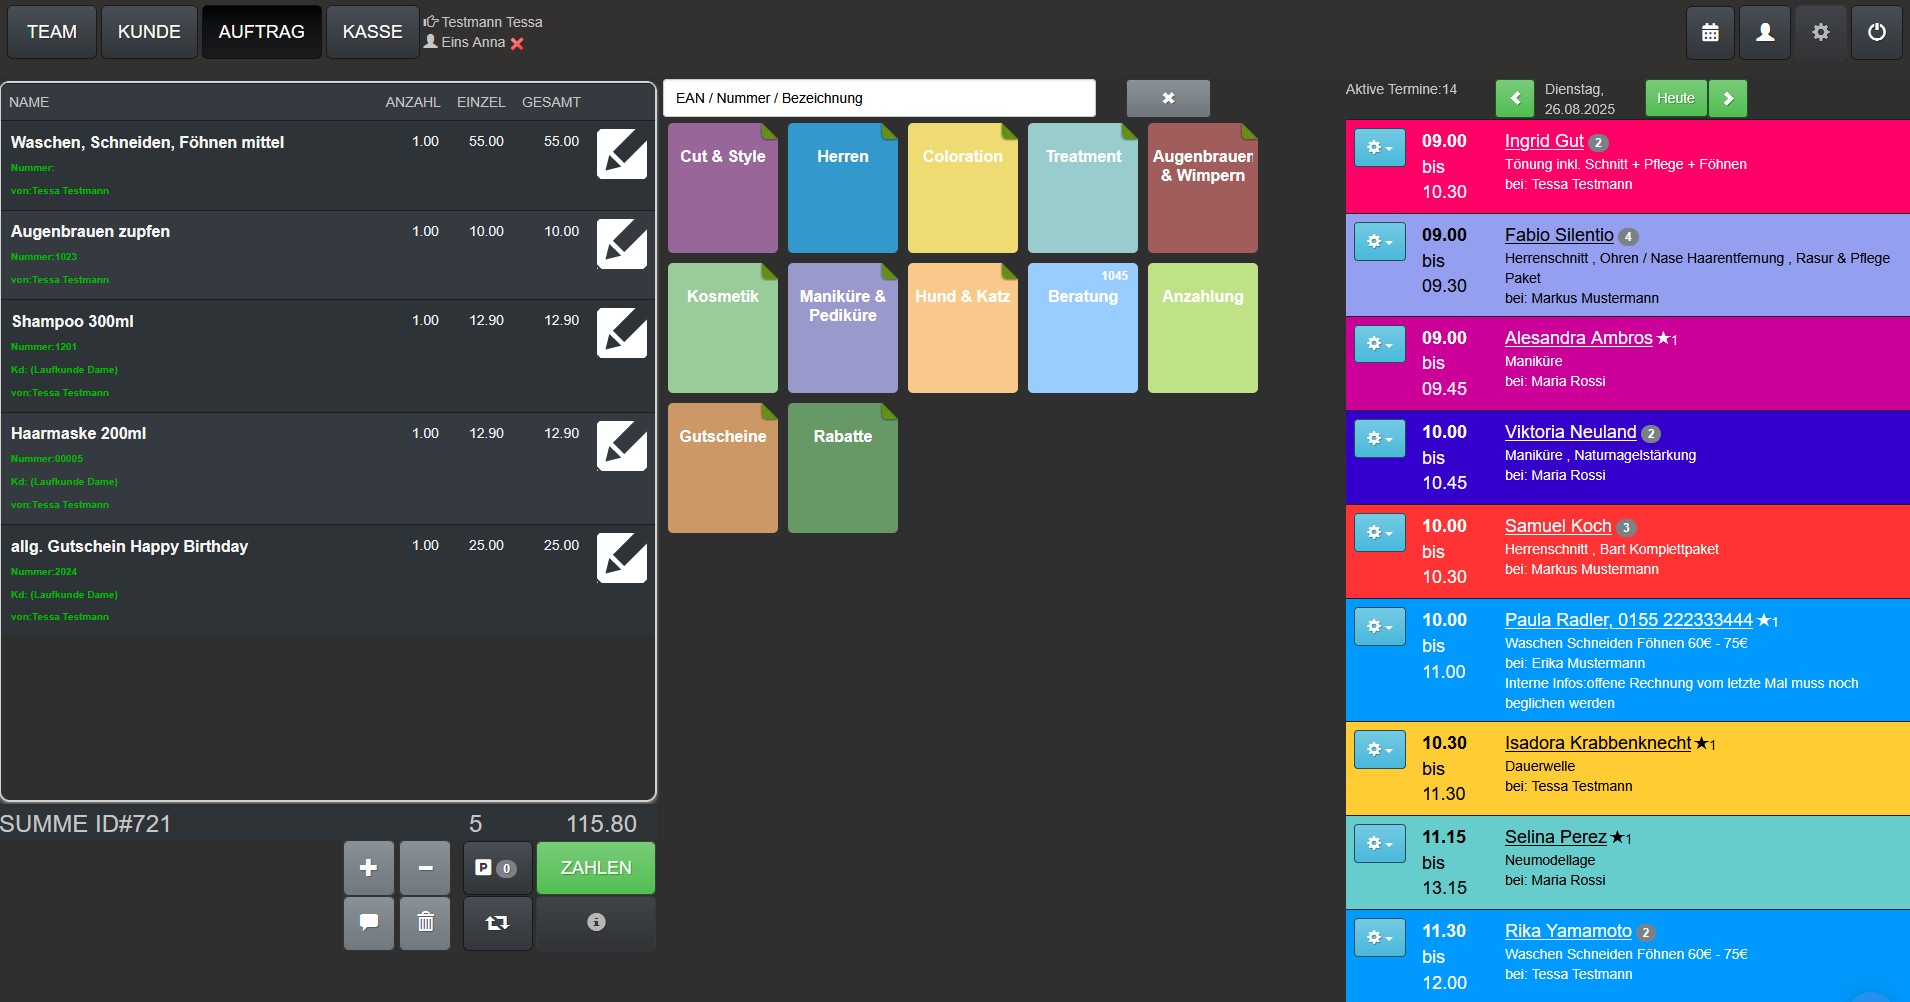
Task: Open the calendar view icon
Action: (x=1710, y=33)
